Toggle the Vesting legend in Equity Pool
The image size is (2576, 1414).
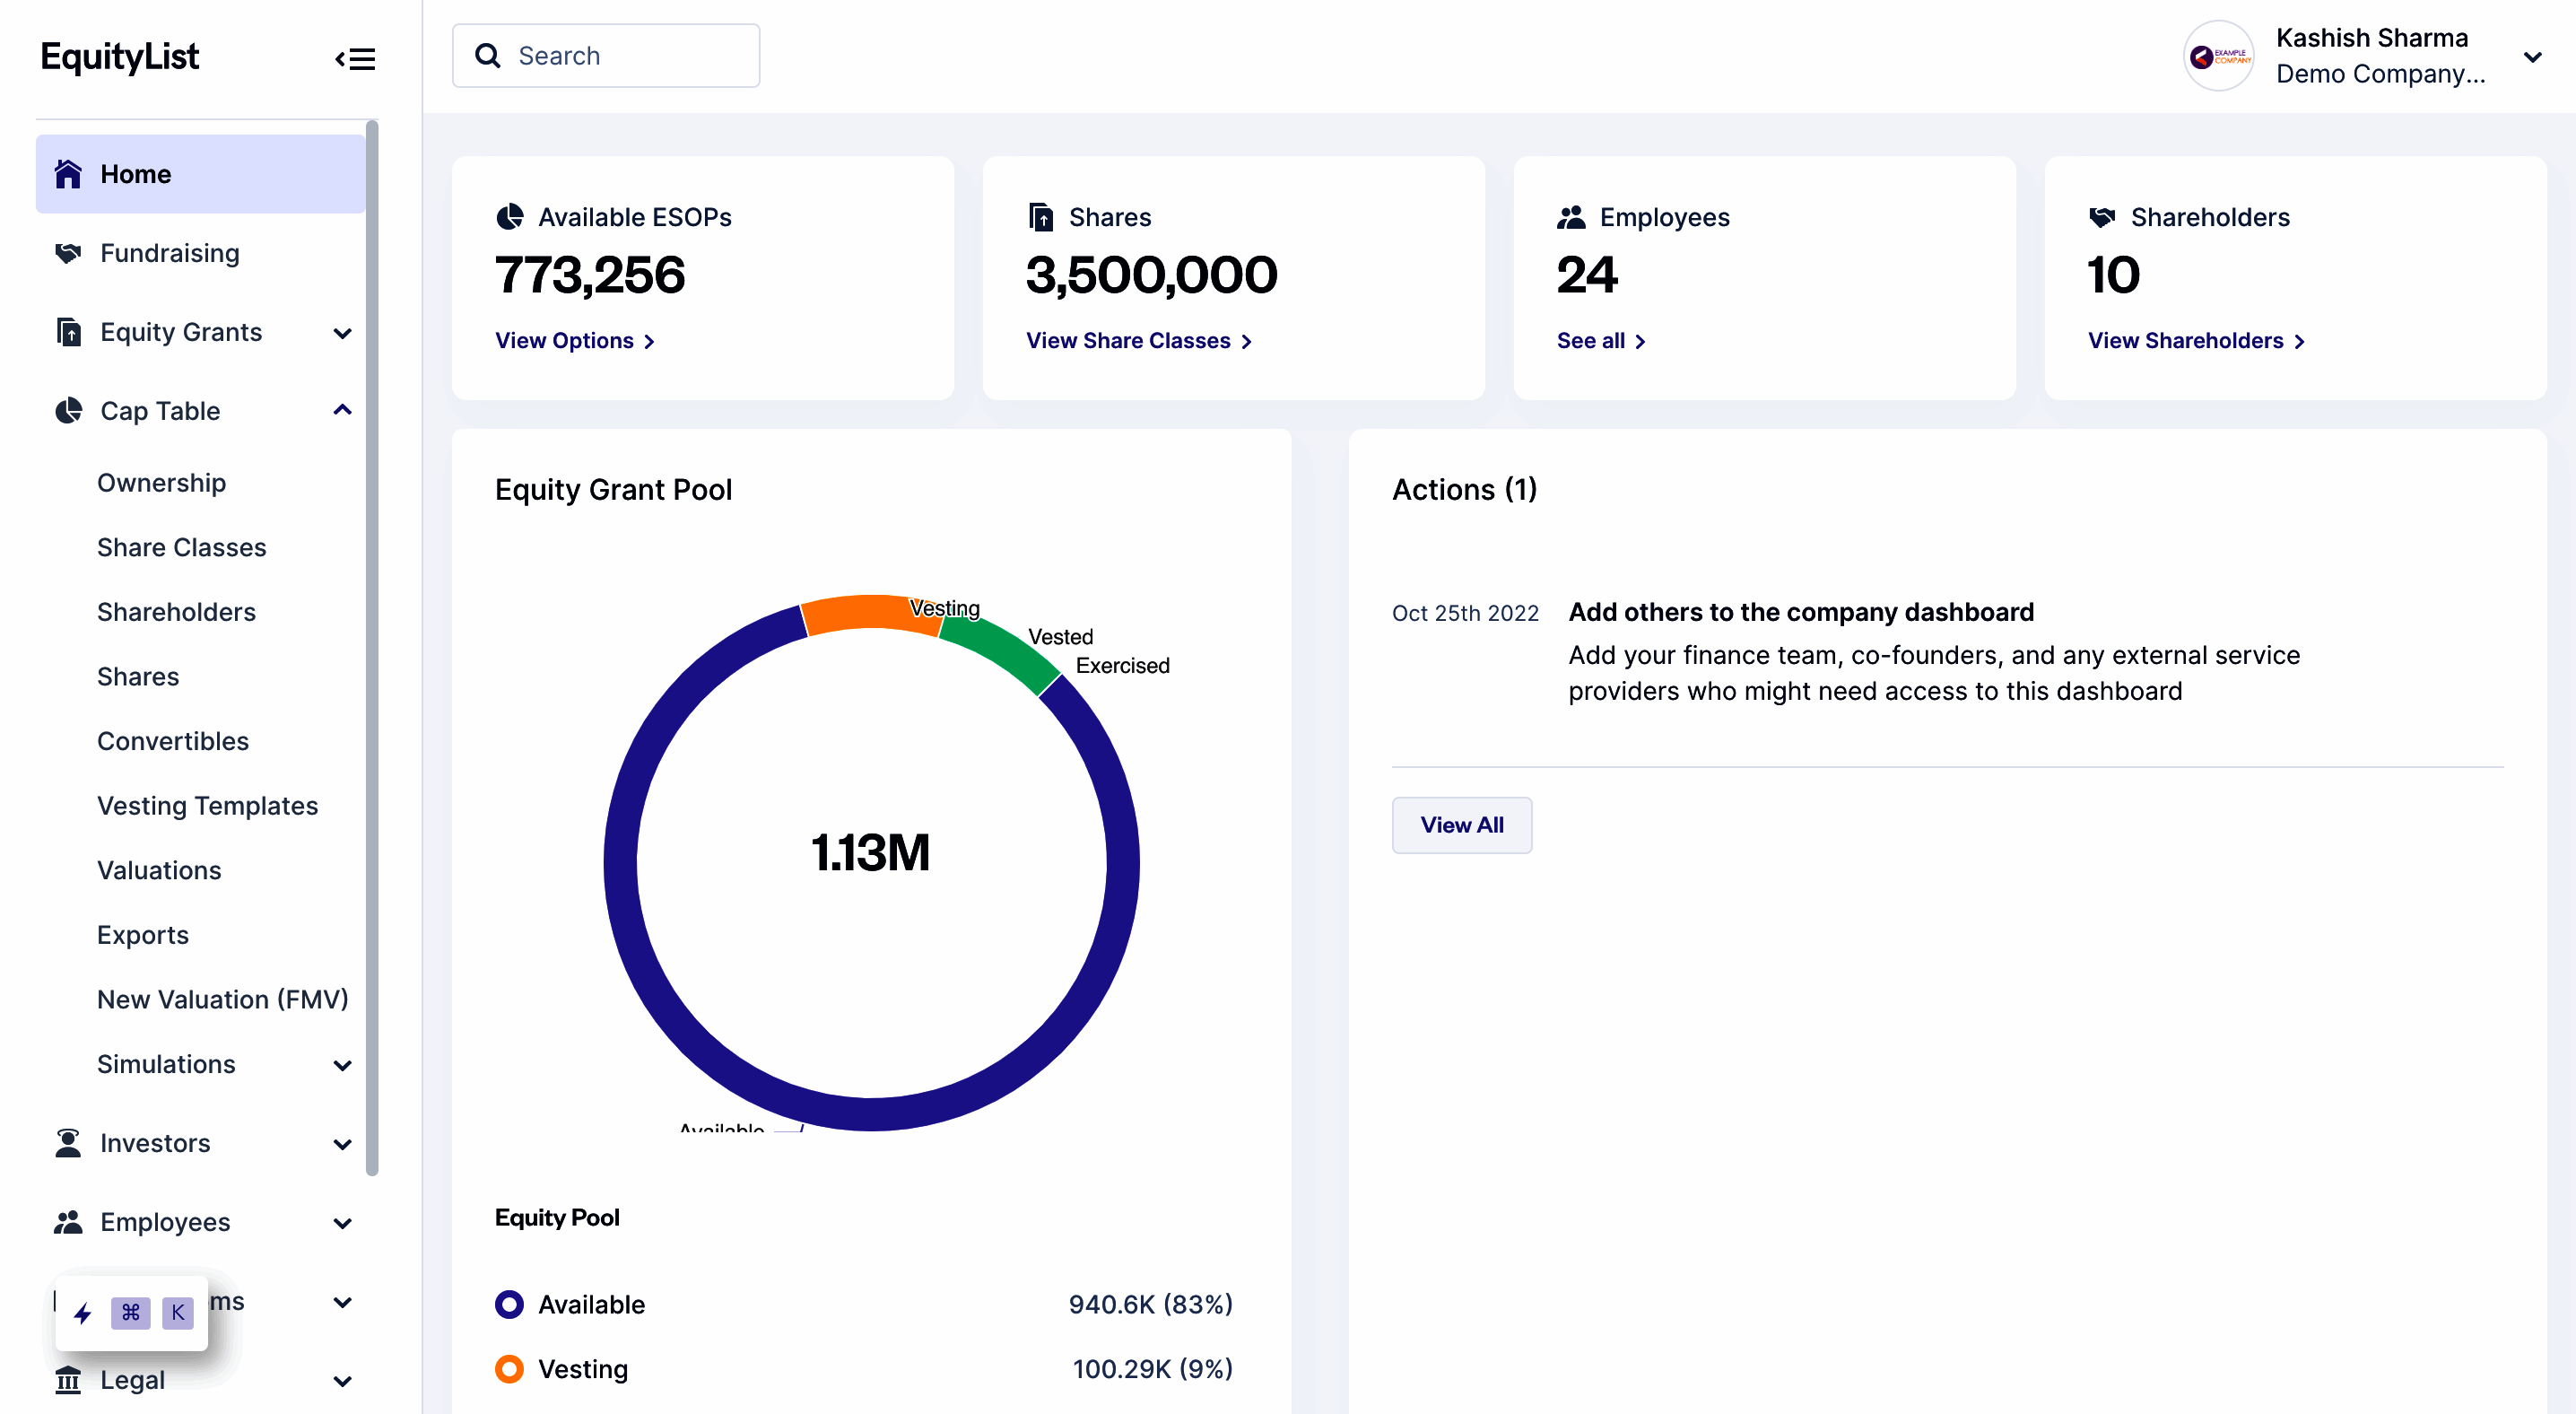[x=510, y=1368]
